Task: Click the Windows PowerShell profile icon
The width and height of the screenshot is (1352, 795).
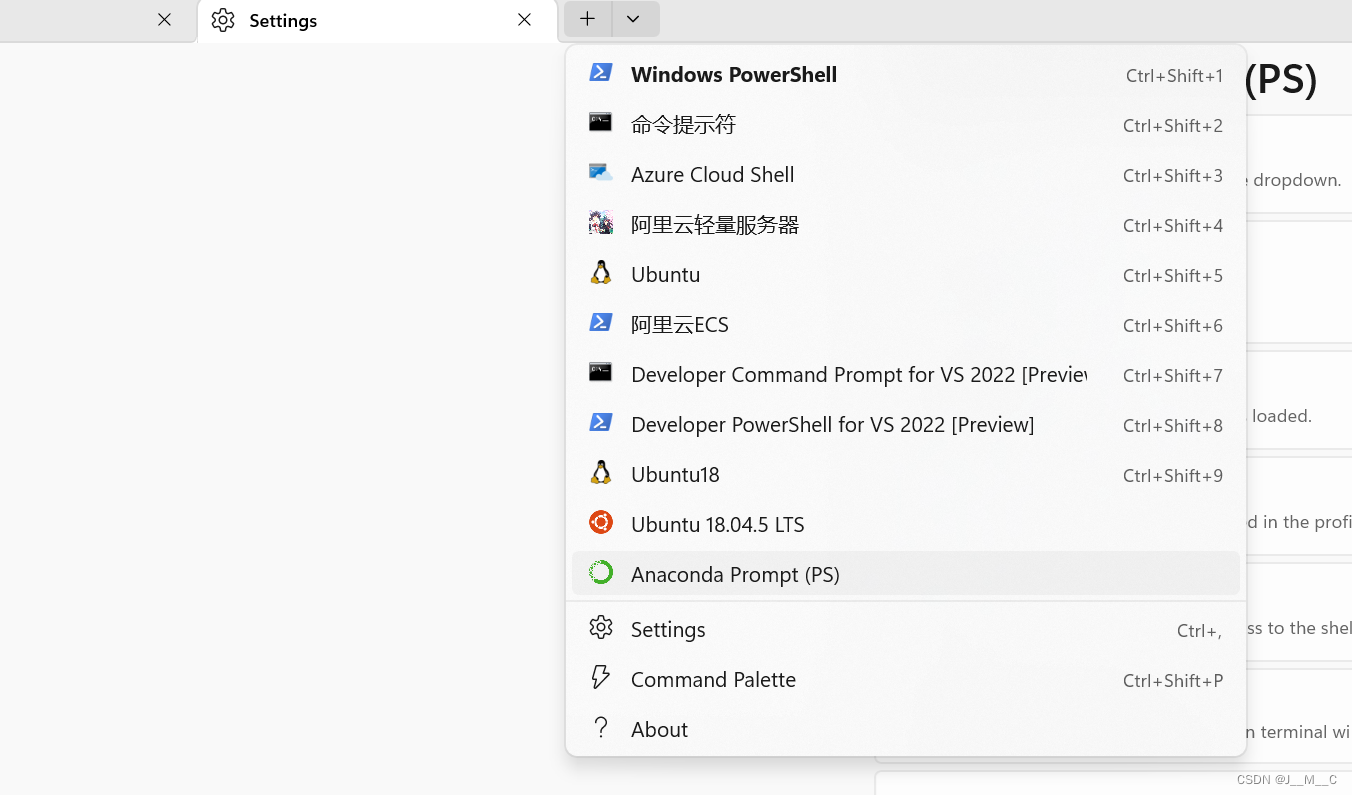Action: (x=600, y=72)
